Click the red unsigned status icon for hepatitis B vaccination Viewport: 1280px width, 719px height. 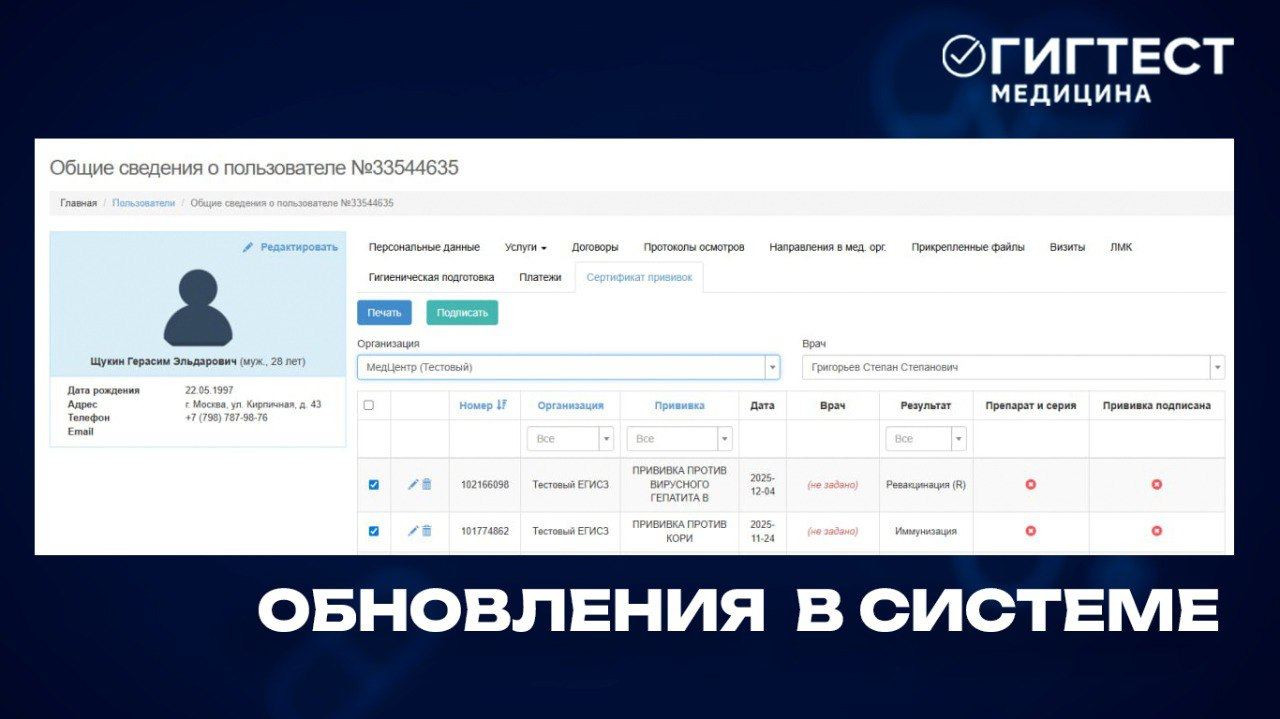pos(1156,484)
